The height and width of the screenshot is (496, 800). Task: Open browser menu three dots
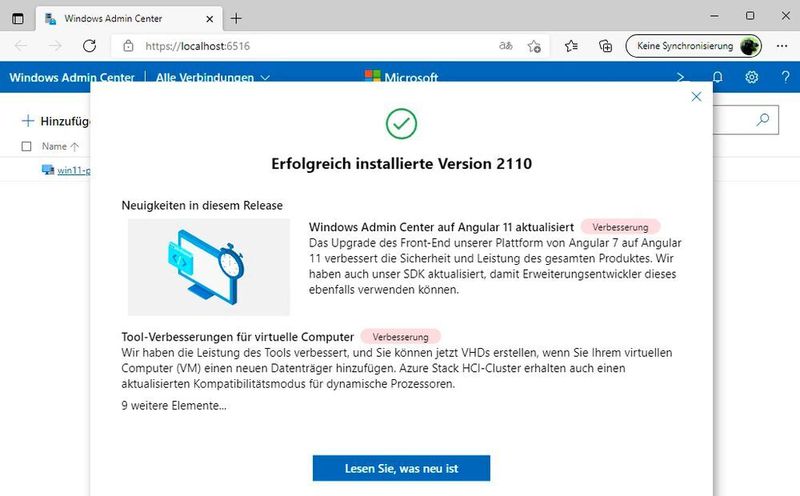[782, 46]
